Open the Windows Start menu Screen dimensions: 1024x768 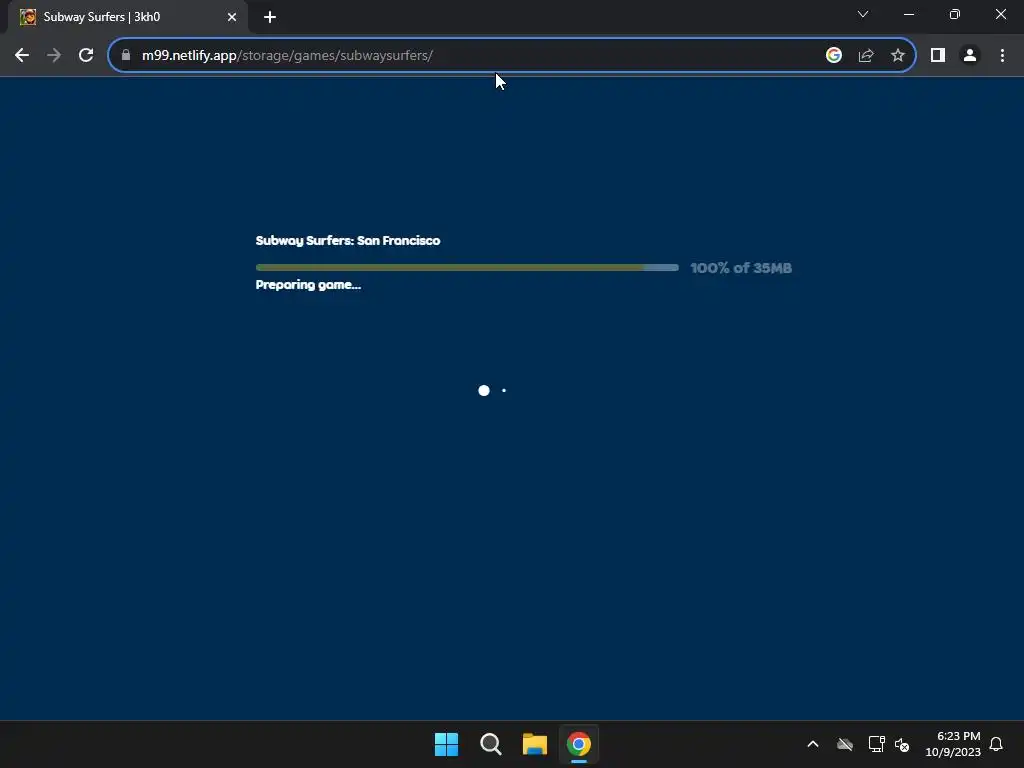point(447,744)
